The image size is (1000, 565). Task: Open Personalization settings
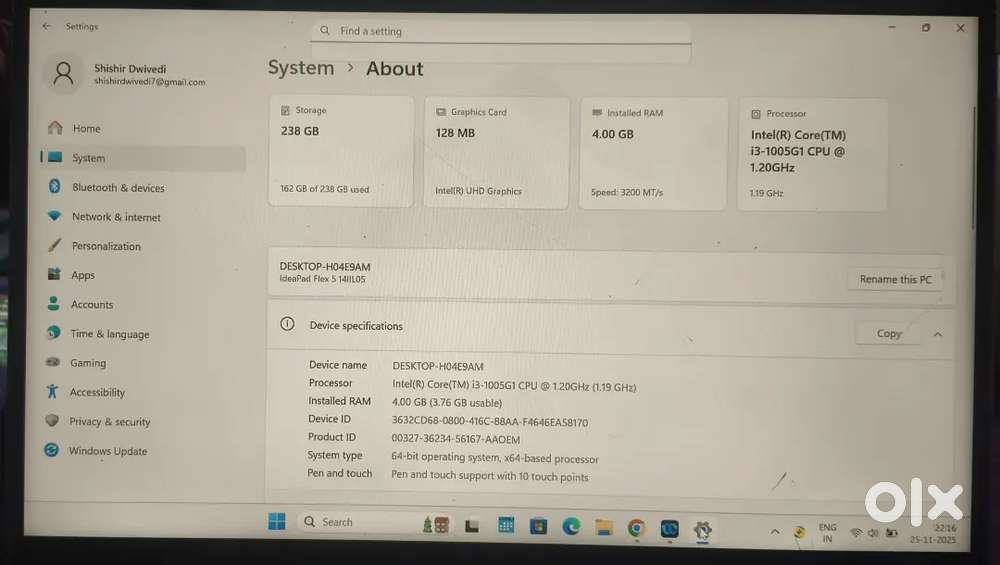coord(105,246)
